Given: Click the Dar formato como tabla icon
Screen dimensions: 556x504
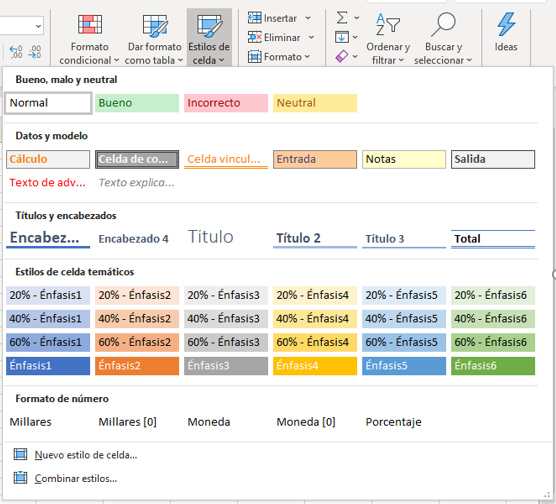Looking at the screenshot, I should 155,26.
